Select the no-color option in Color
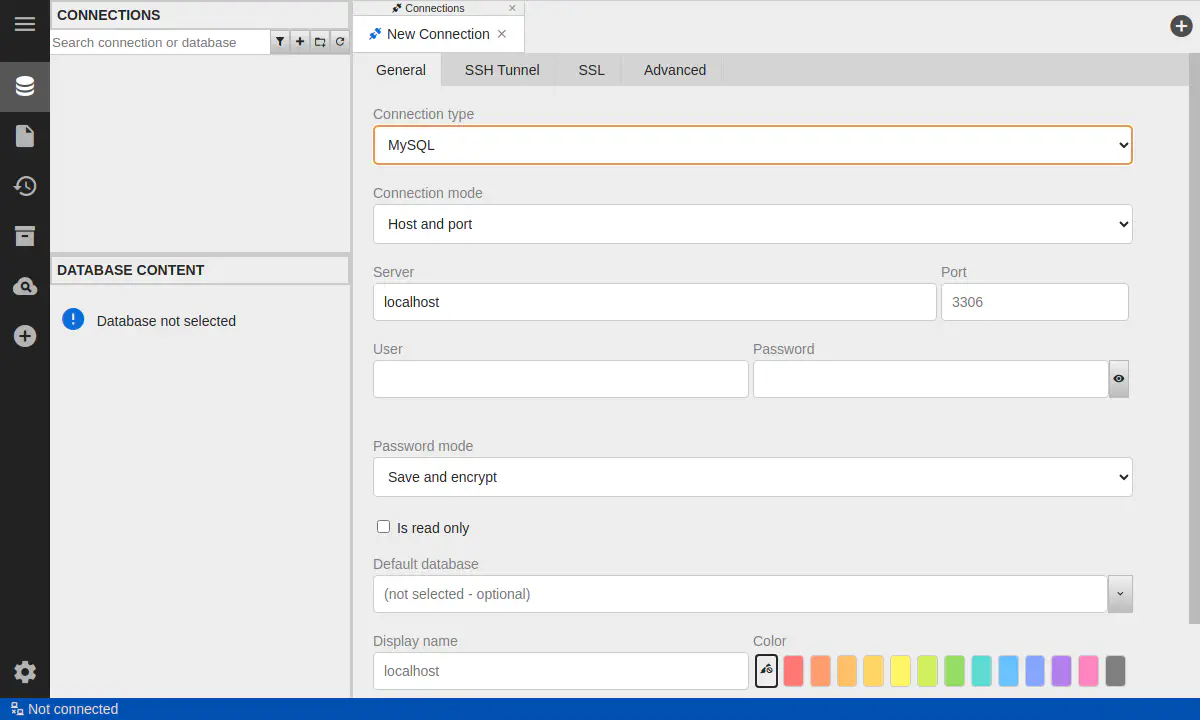 [766, 670]
